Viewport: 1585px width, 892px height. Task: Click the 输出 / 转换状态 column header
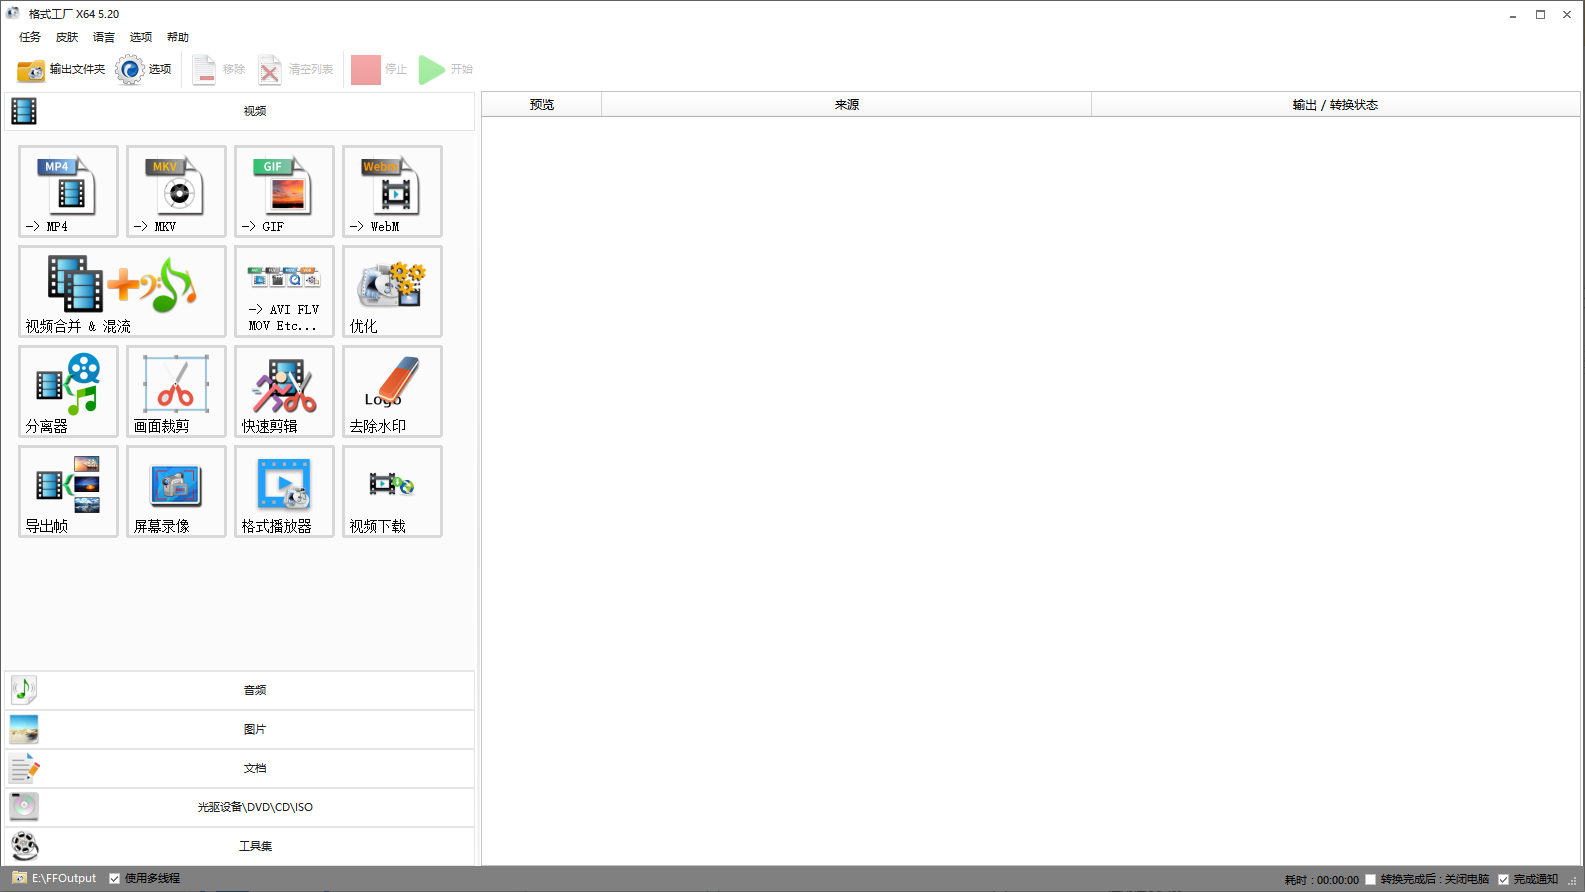pos(1335,104)
